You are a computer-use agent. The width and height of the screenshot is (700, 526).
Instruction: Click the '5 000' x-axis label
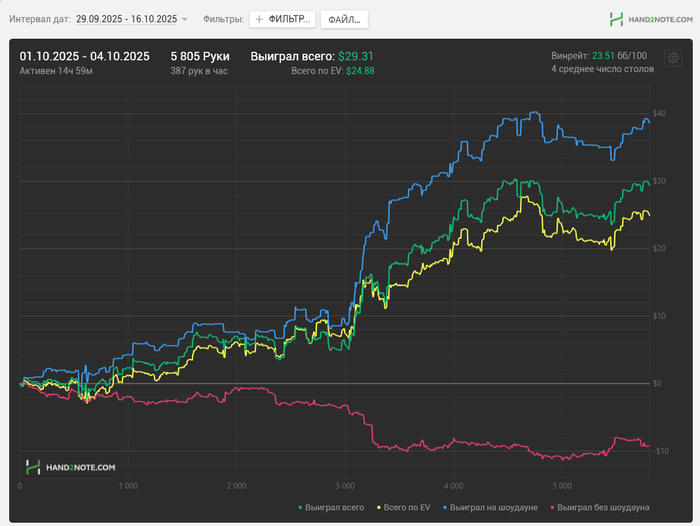point(562,486)
